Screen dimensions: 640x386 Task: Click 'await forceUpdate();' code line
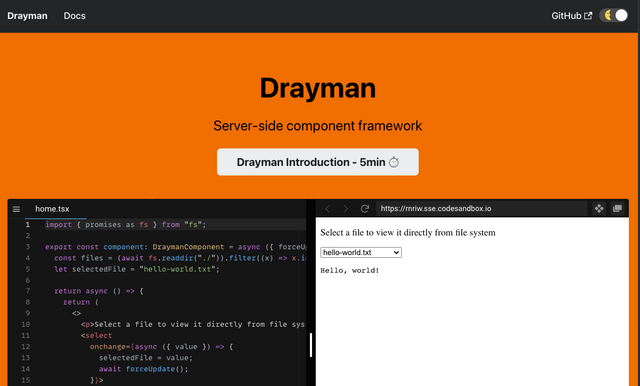point(144,369)
